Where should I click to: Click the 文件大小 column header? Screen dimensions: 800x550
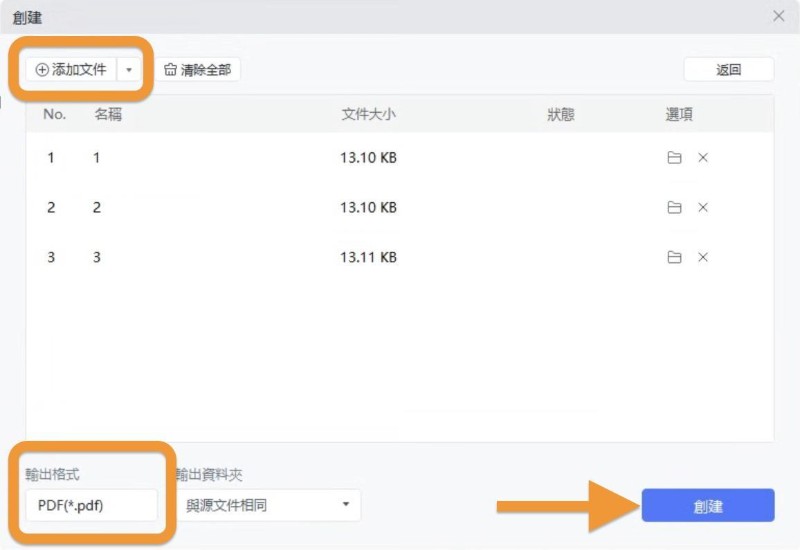click(368, 114)
